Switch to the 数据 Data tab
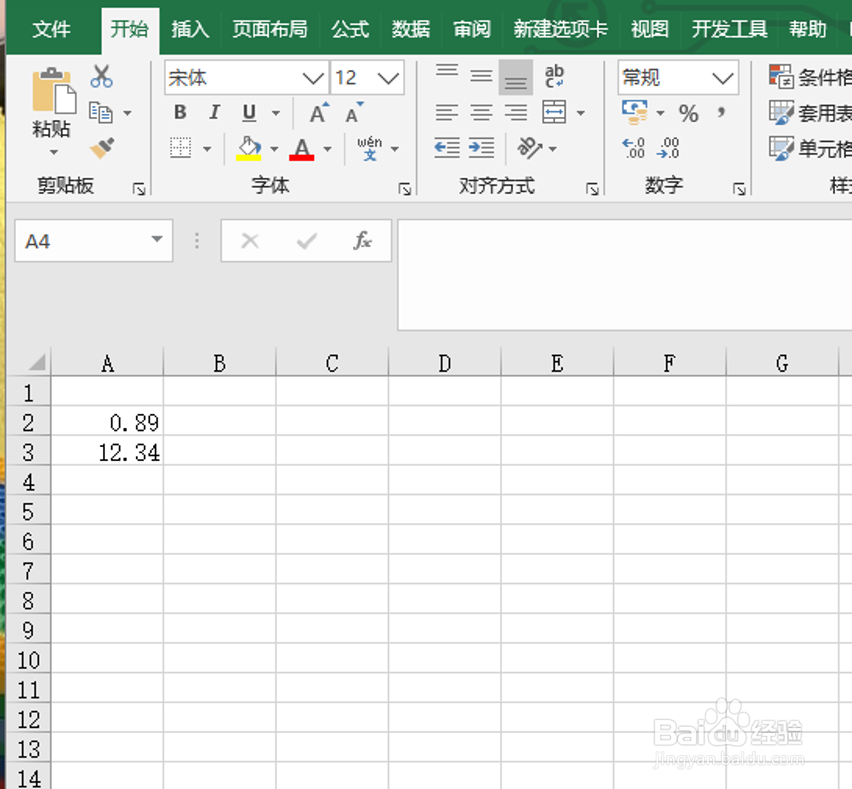Image resolution: width=852 pixels, height=789 pixels. point(411,29)
